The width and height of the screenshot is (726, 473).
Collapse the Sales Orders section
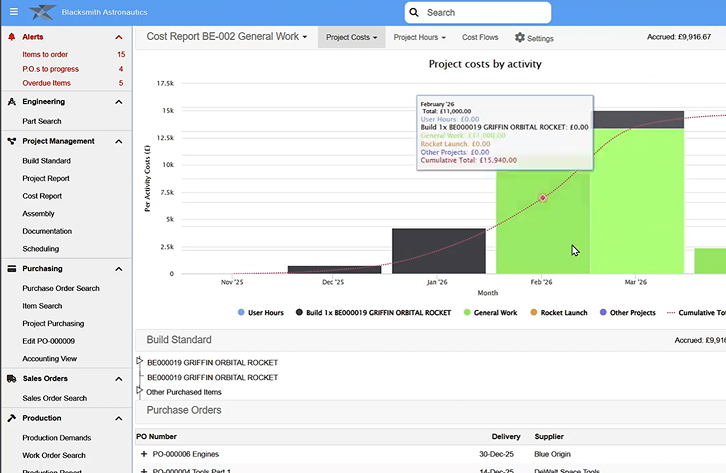tap(119, 379)
